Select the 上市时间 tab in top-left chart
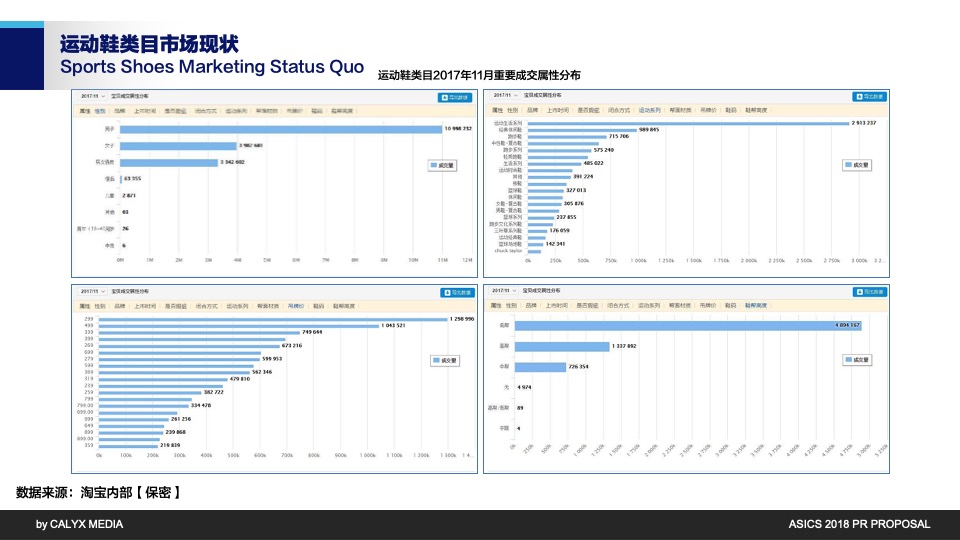Screen dimensions: 960x540 (144, 111)
